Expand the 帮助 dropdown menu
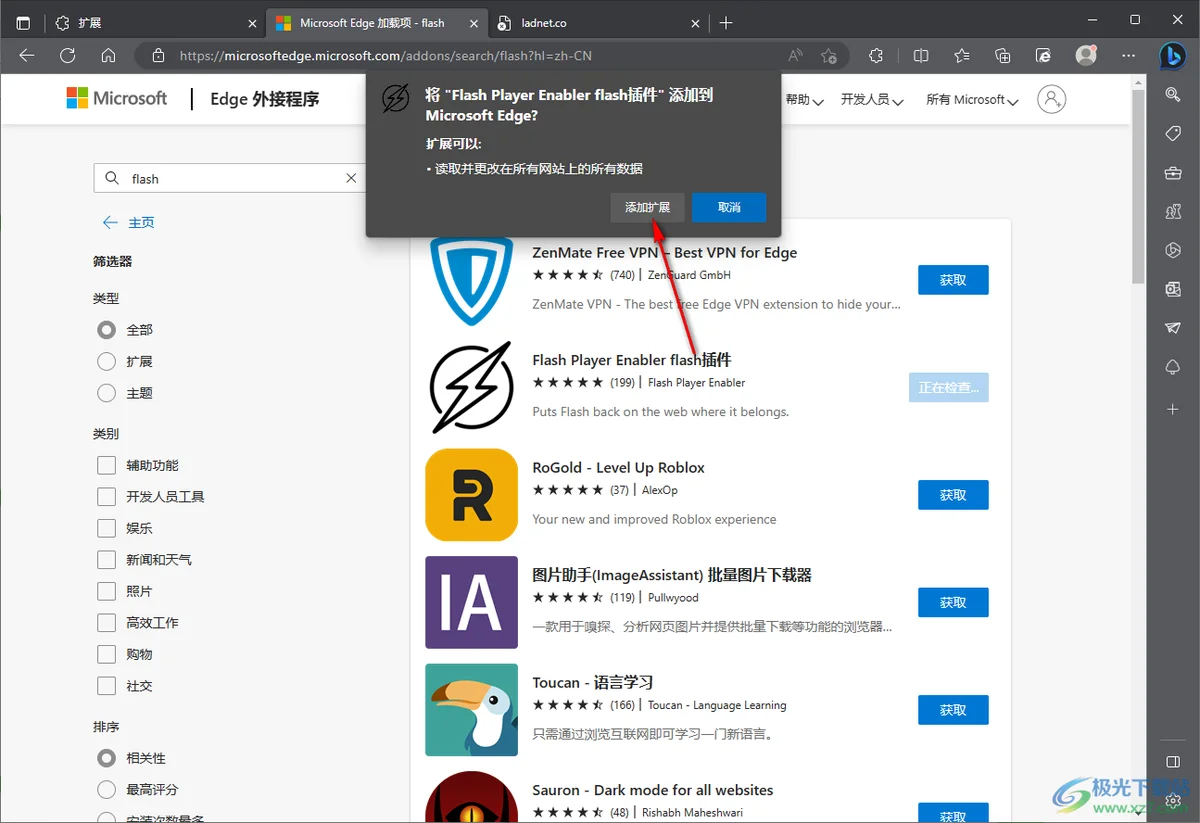The width and height of the screenshot is (1200, 823). point(804,100)
